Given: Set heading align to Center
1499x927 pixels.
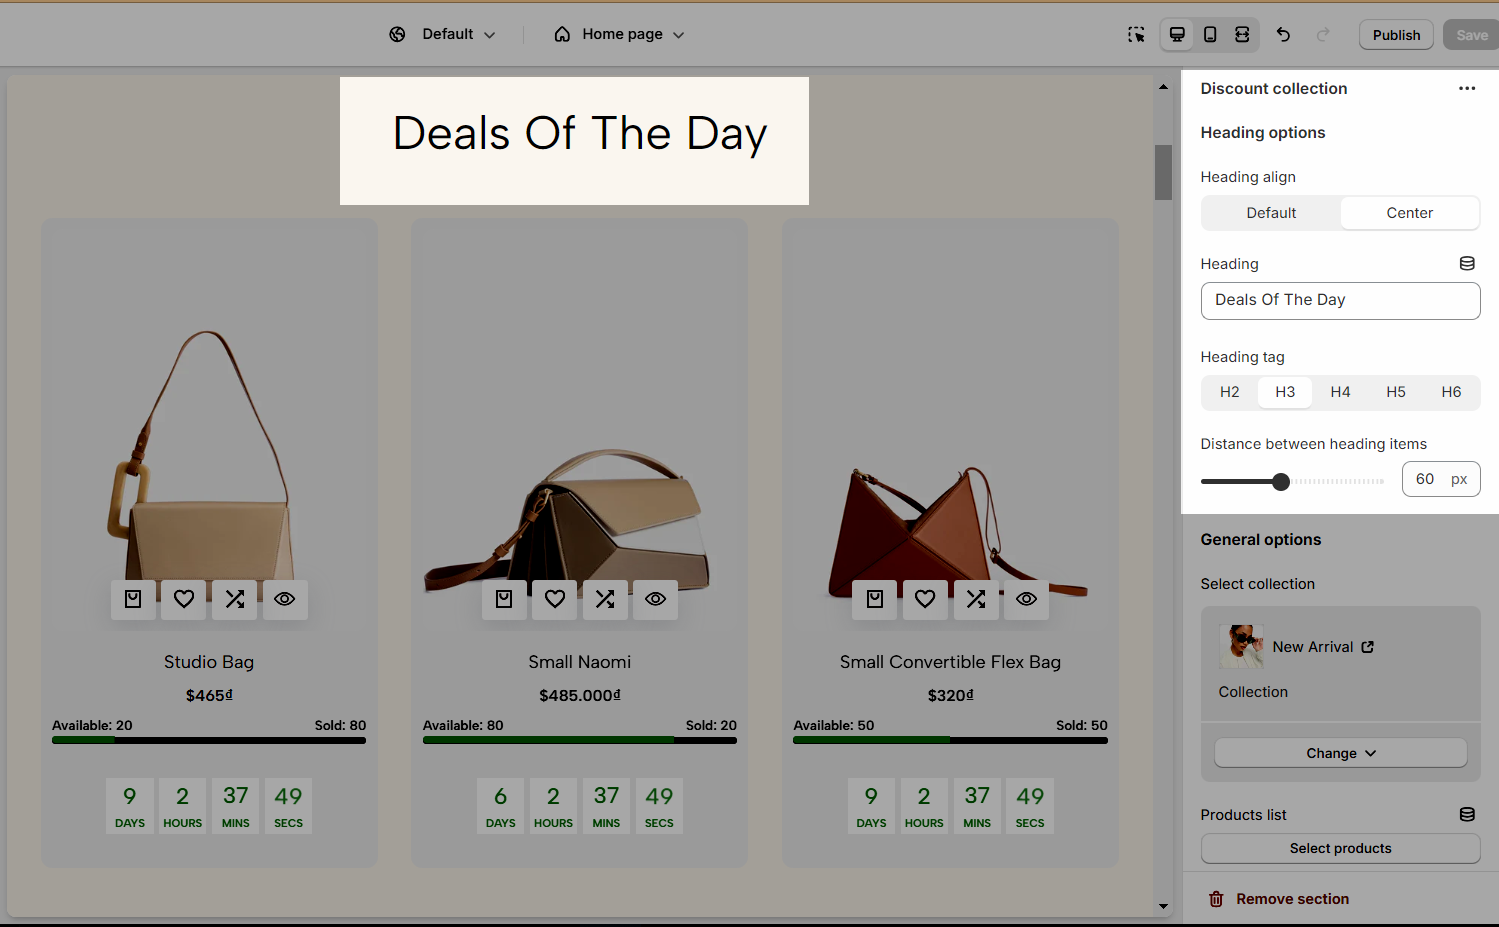Looking at the screenshot, I should (1410, 213).
